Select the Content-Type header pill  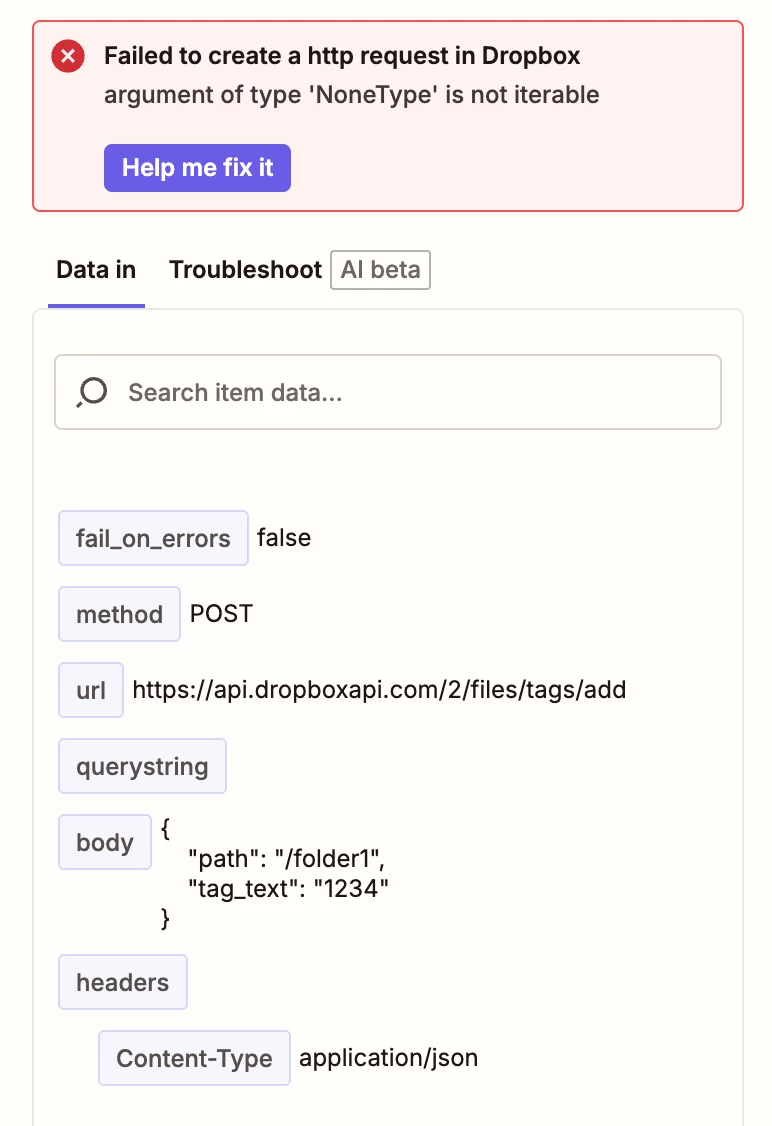pyautogui.click(x=194, y=1058)
